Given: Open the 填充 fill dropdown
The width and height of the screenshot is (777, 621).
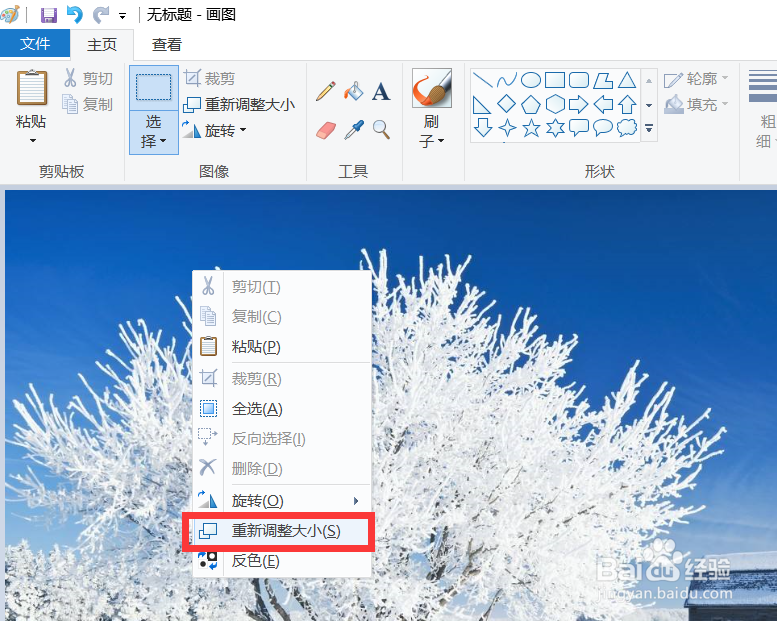Looking at the screenshot, I should click(x=696, y=105).
